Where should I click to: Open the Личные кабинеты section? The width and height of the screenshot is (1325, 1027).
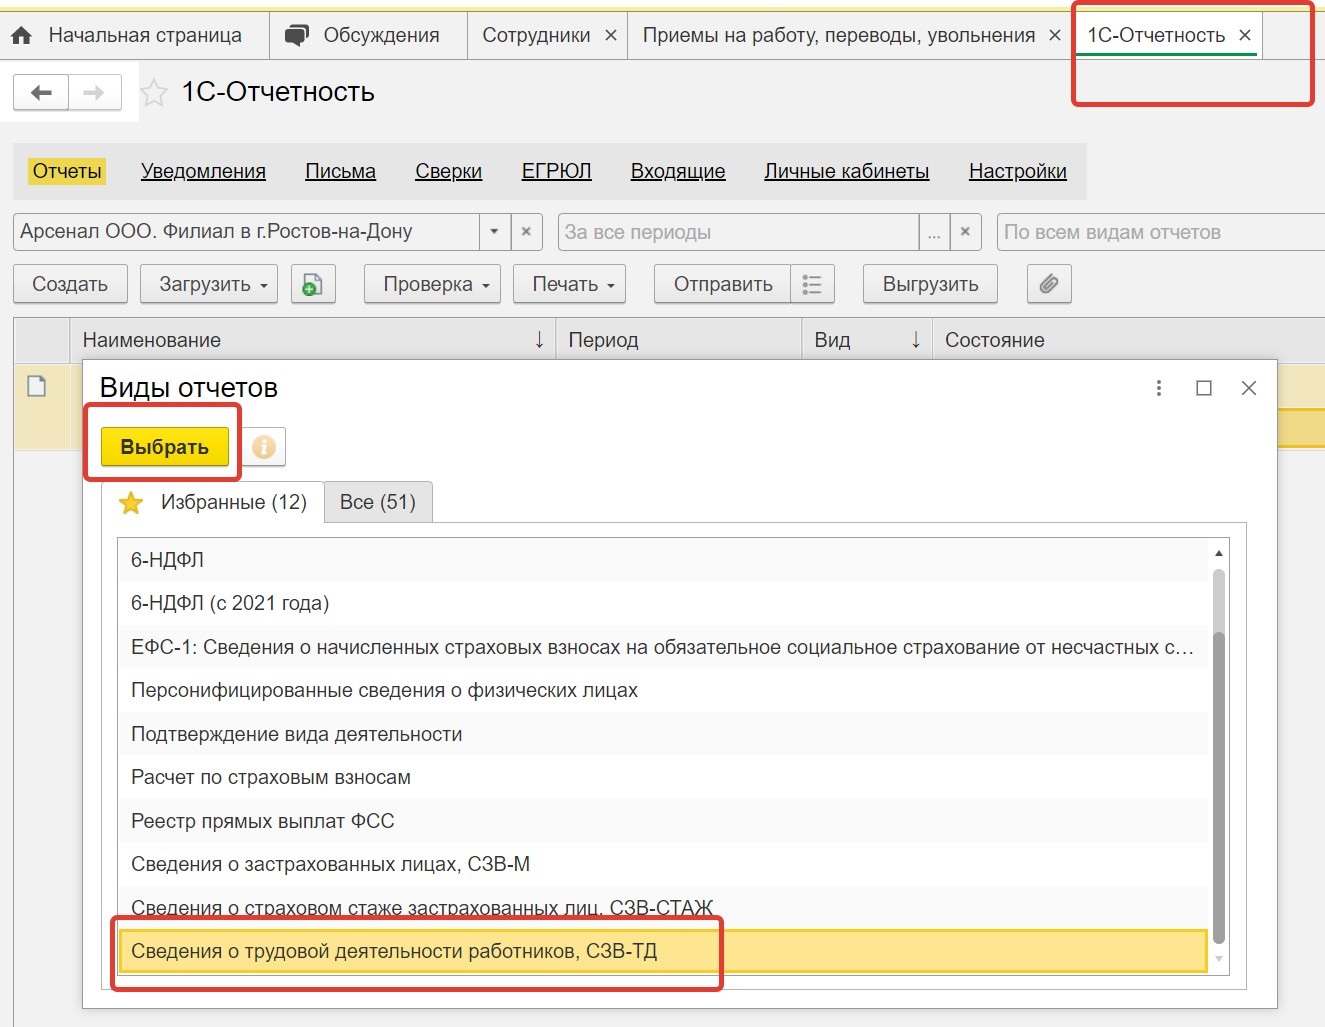tap(846, 172)
